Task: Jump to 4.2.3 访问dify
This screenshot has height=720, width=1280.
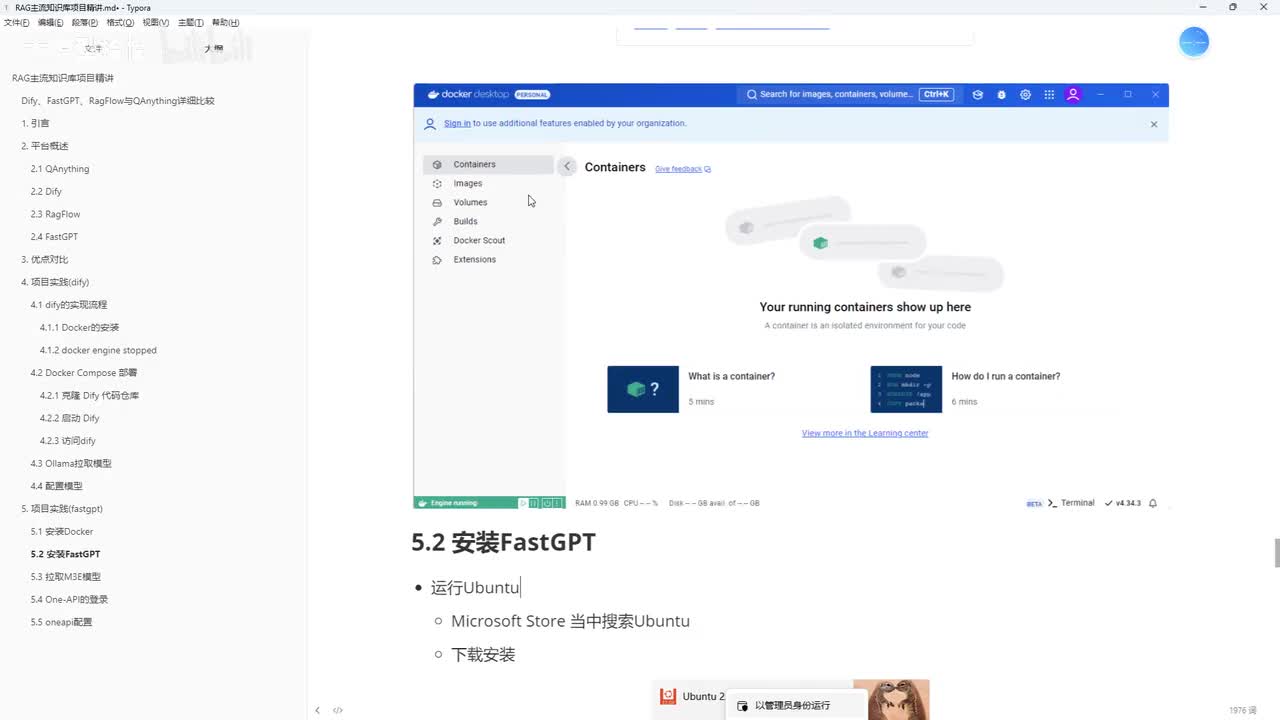Action: (x=67, y=441)
